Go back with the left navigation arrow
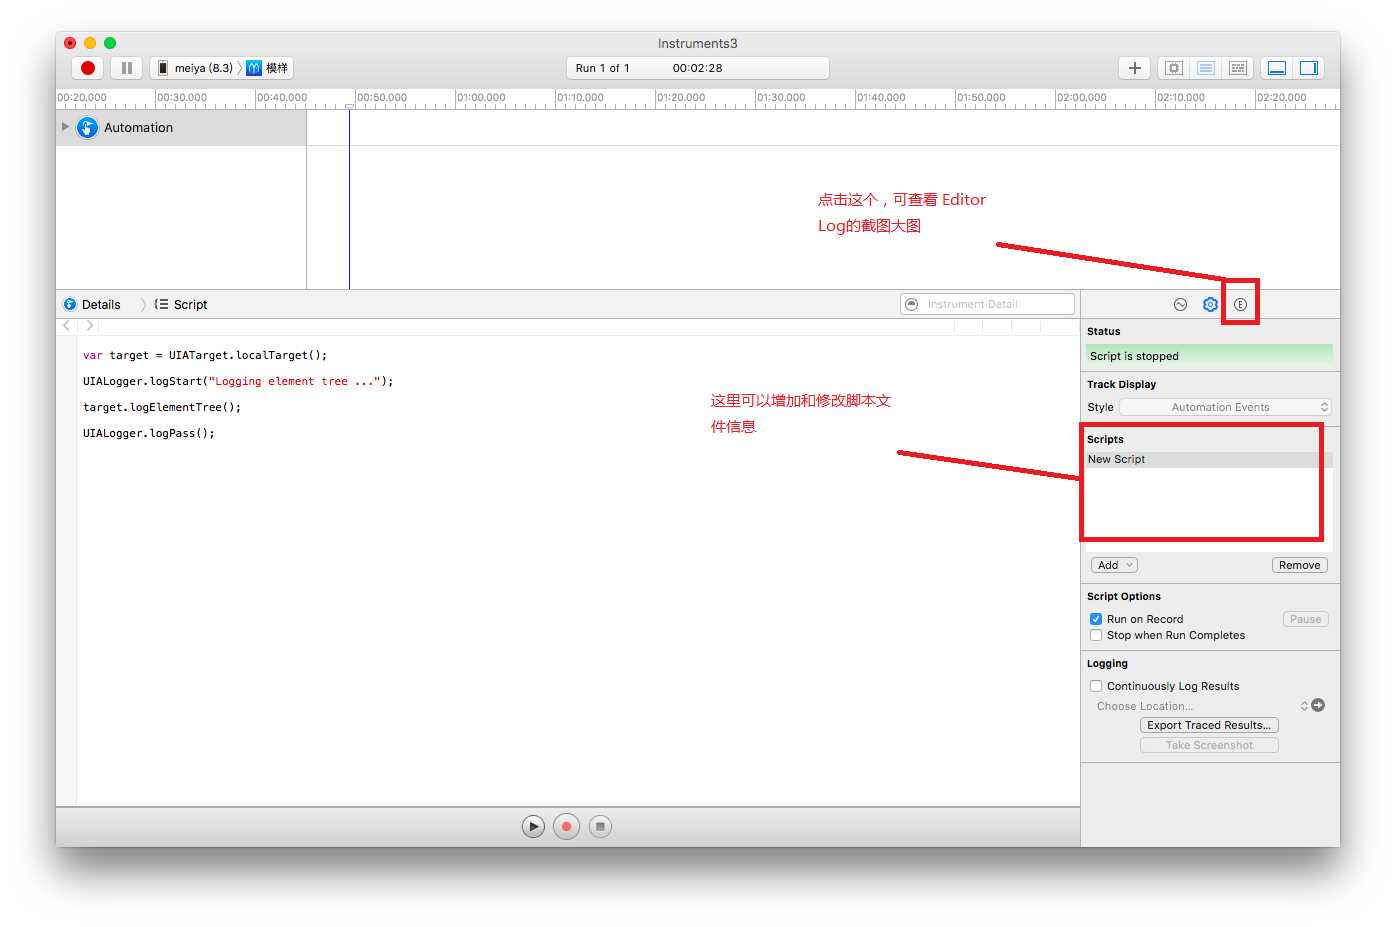This screenshot has width=1396, height=927. pyautogui.click(x=67, y=326)
